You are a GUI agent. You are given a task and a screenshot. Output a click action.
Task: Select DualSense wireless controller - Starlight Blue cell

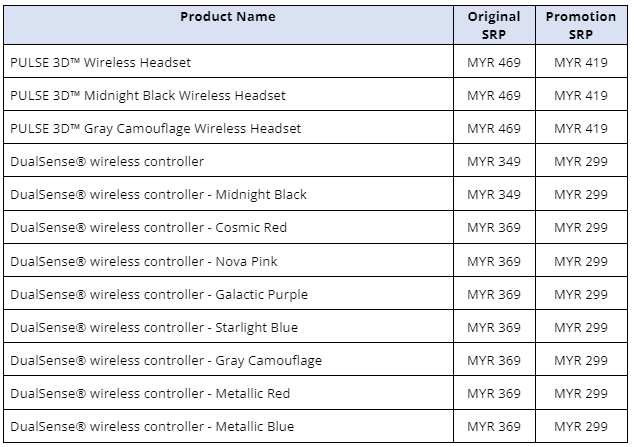[x=154, y=327]
